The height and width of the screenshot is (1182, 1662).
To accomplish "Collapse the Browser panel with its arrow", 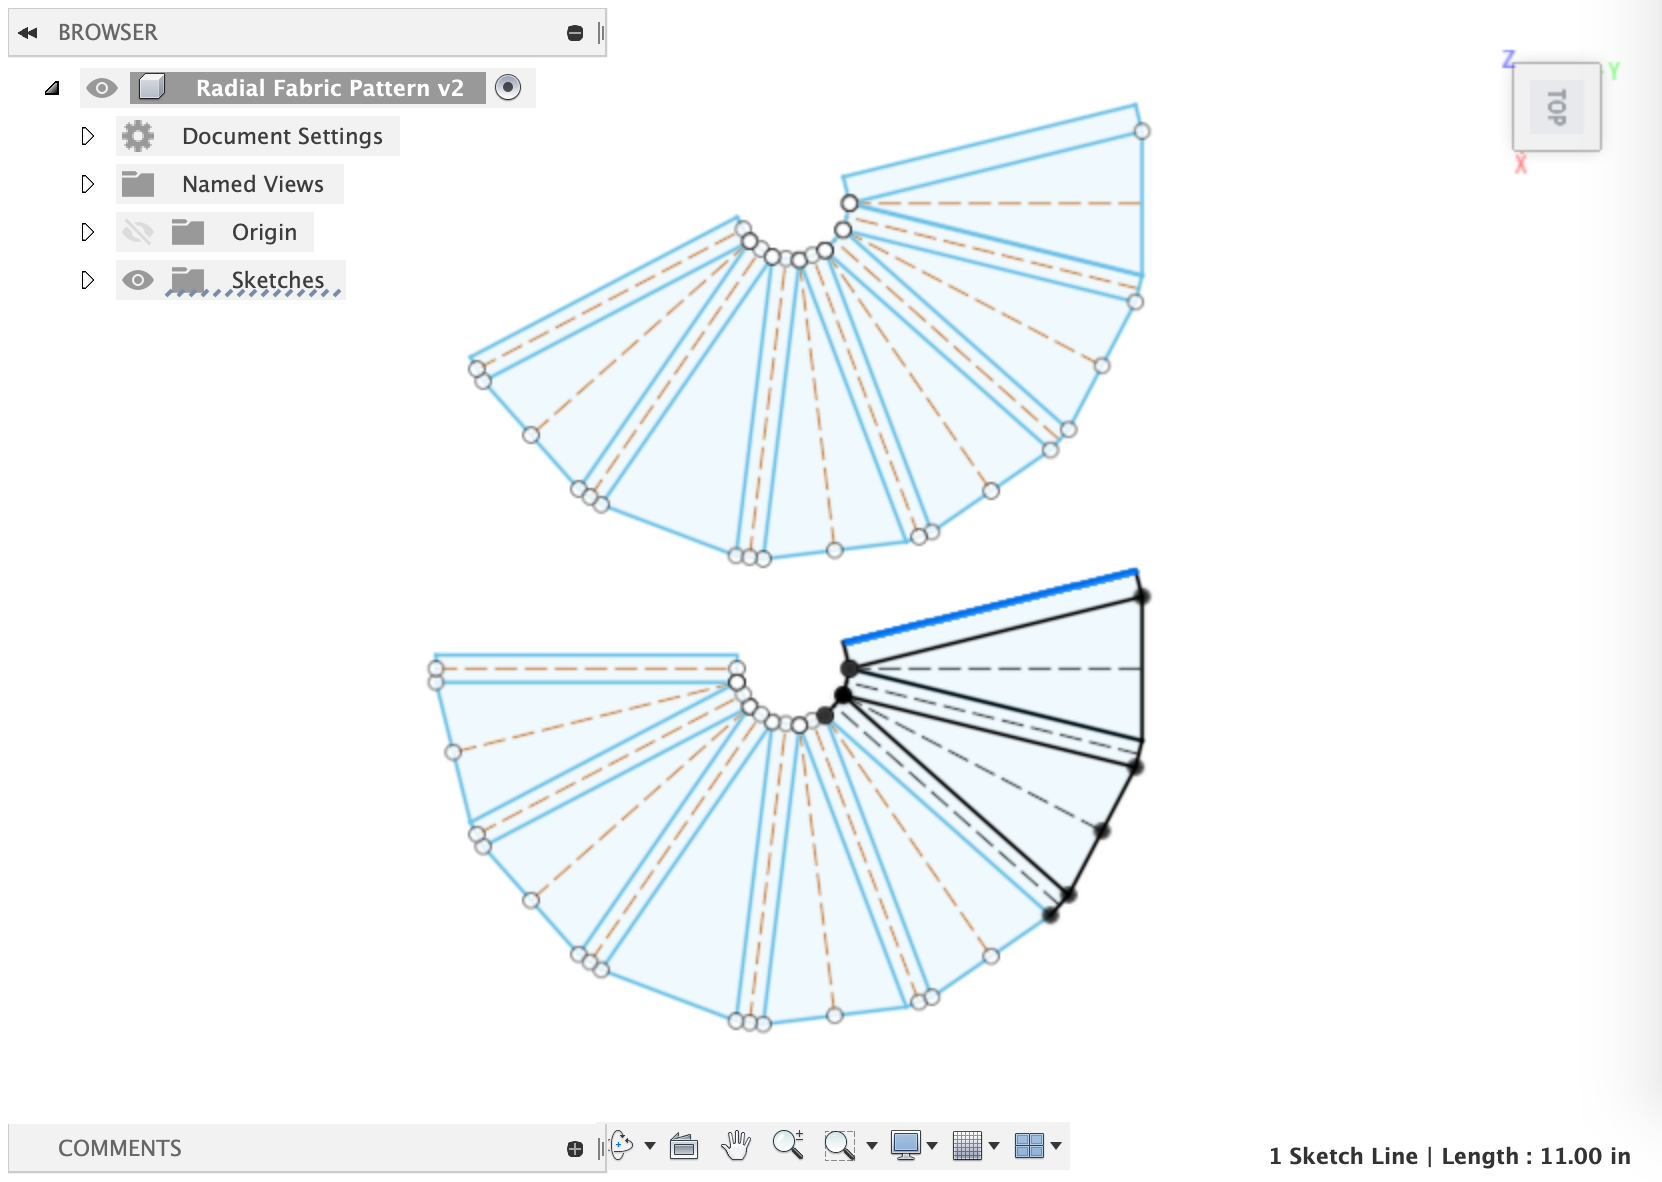I will 28,31.
